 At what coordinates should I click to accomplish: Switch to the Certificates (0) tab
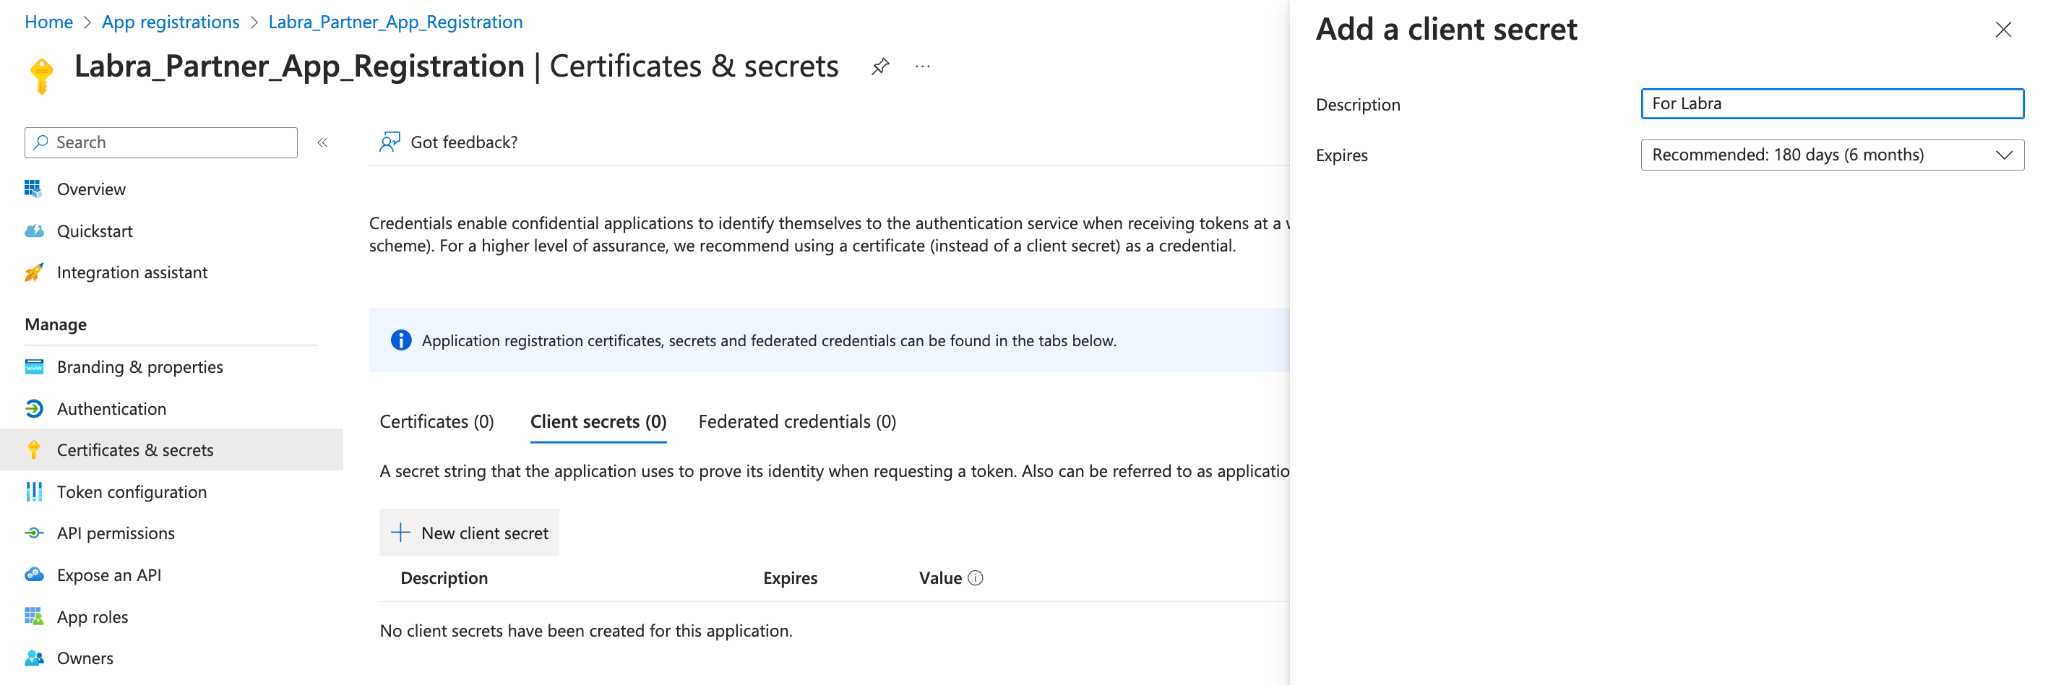437,422
